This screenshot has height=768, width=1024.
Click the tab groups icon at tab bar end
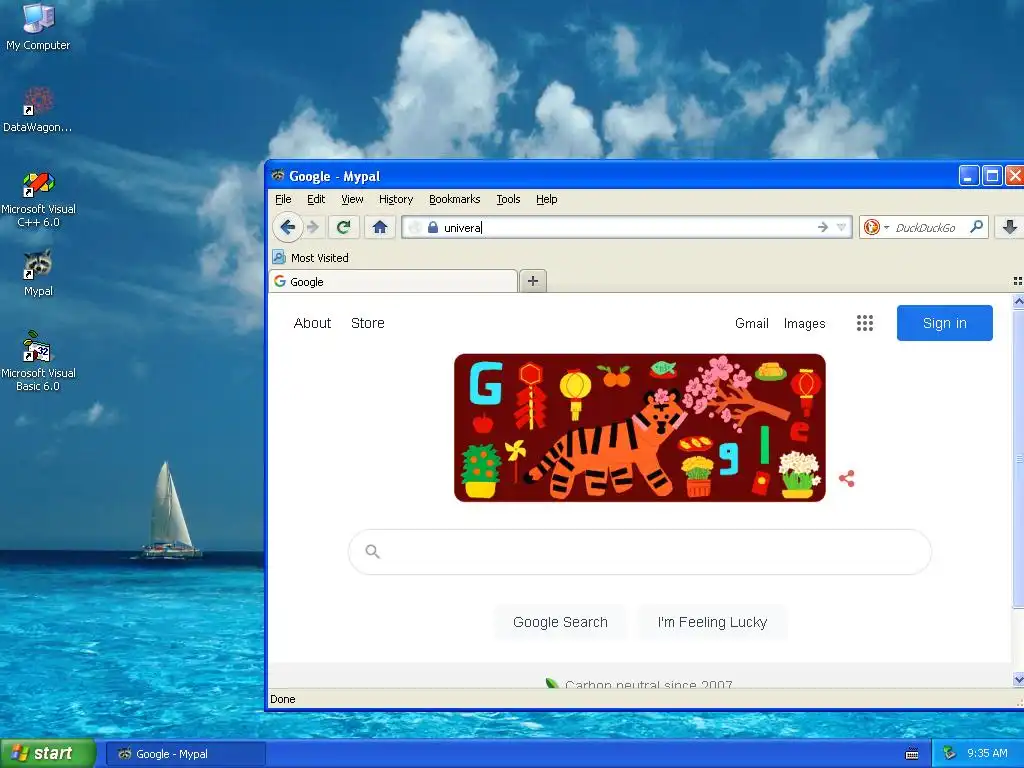[x=1017, y=281]
